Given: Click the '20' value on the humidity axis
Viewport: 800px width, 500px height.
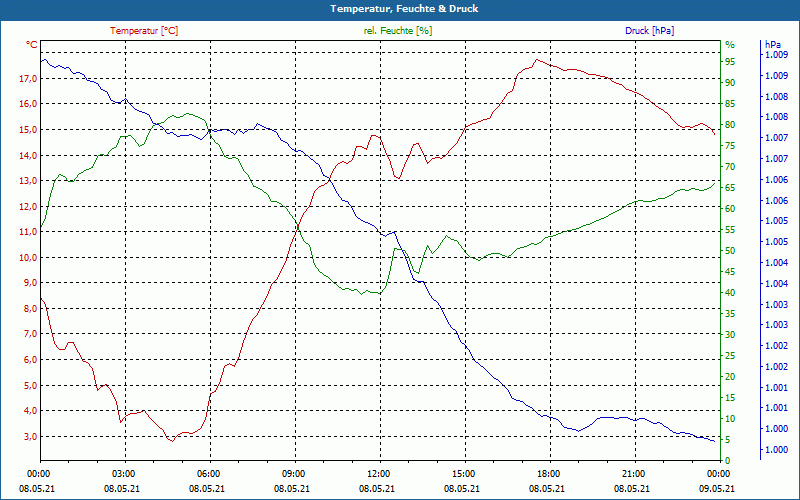Looking at the screenshot, I should click(x=730, y=377).
